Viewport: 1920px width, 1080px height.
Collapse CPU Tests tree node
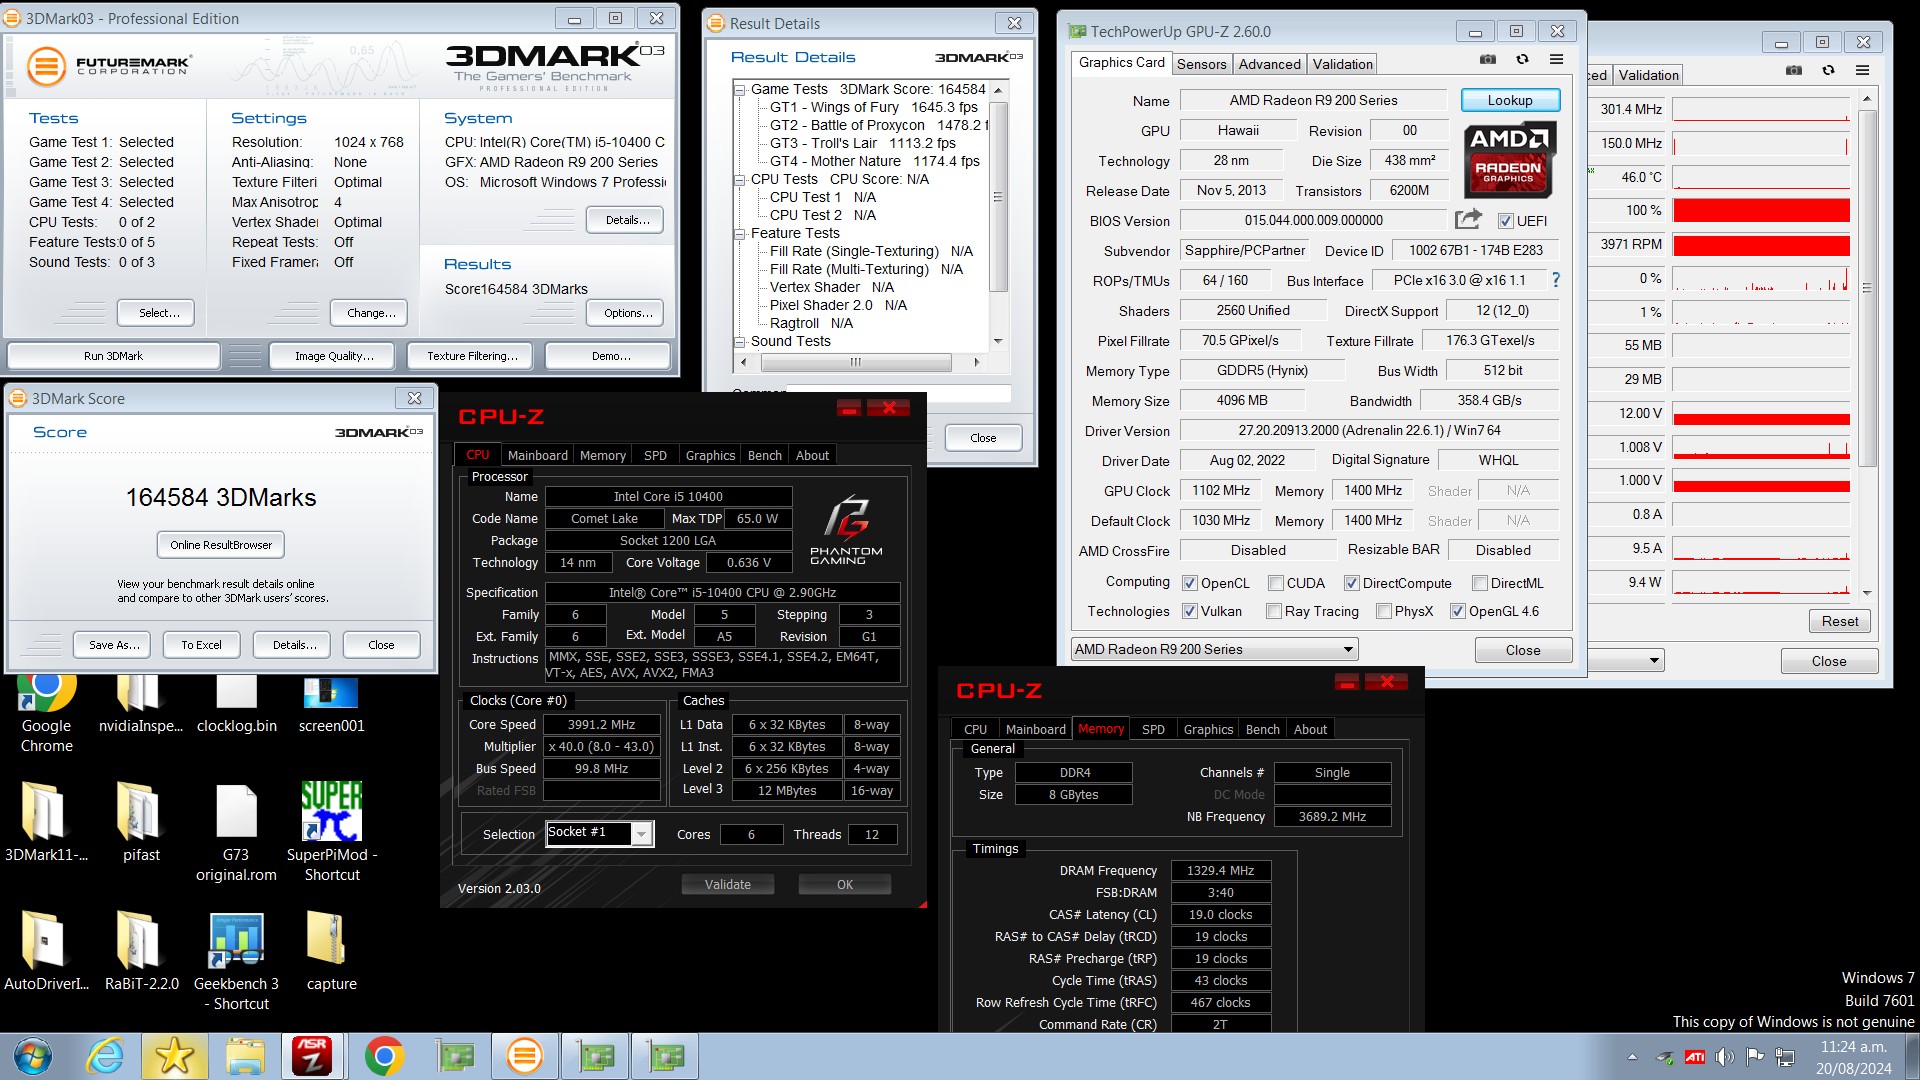point(740,180)
